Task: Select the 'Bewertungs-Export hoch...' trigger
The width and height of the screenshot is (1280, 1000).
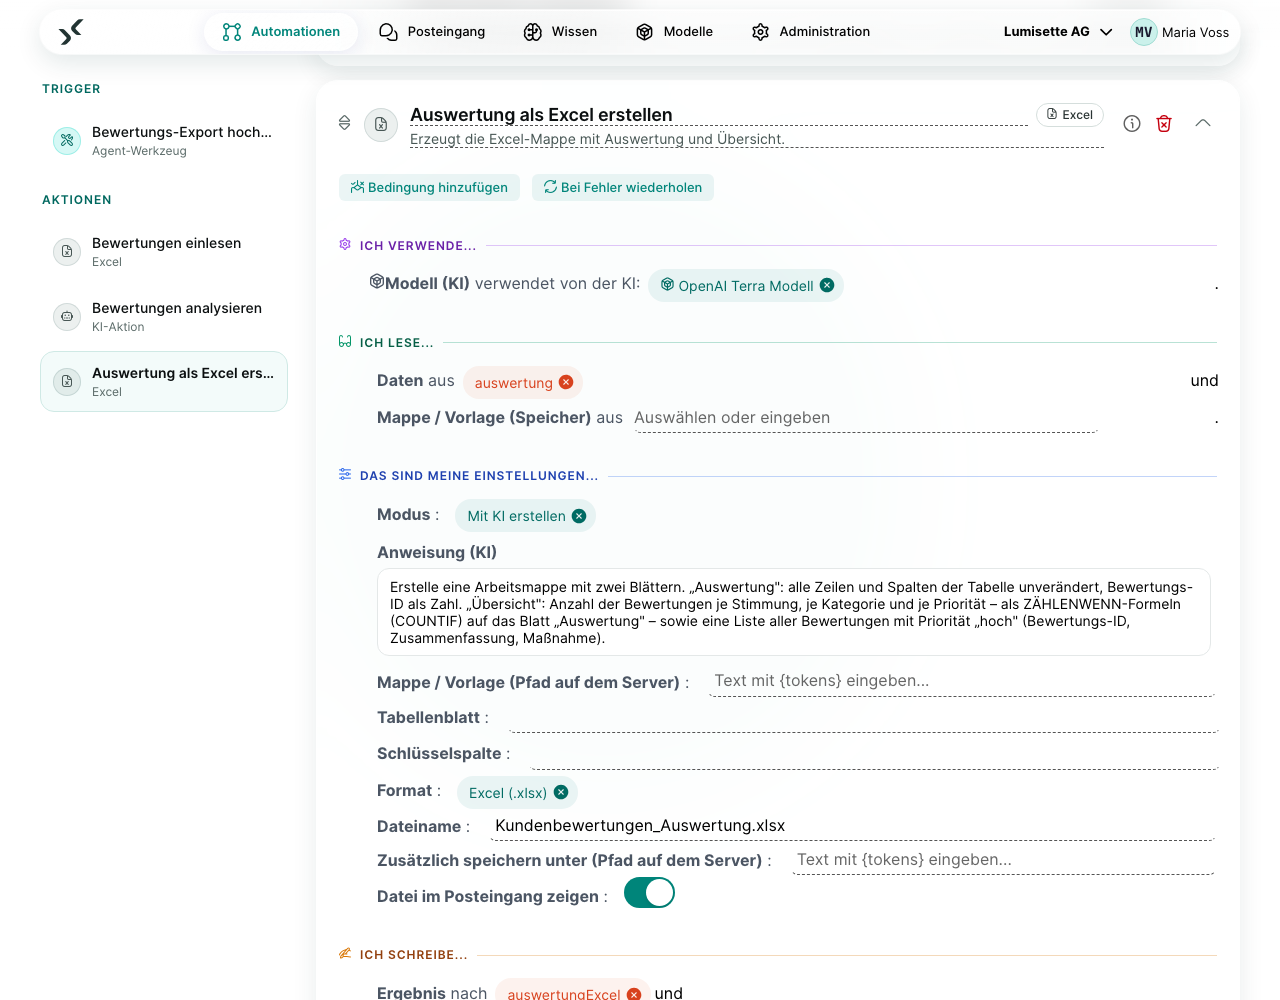Action: 164,141
